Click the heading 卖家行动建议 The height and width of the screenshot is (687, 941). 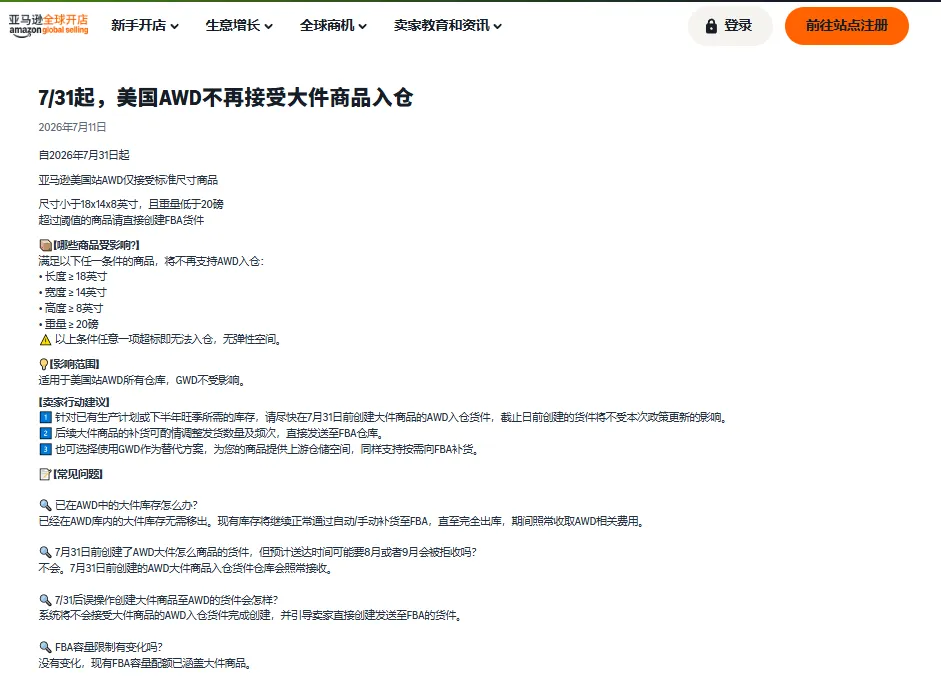(74, 402)
